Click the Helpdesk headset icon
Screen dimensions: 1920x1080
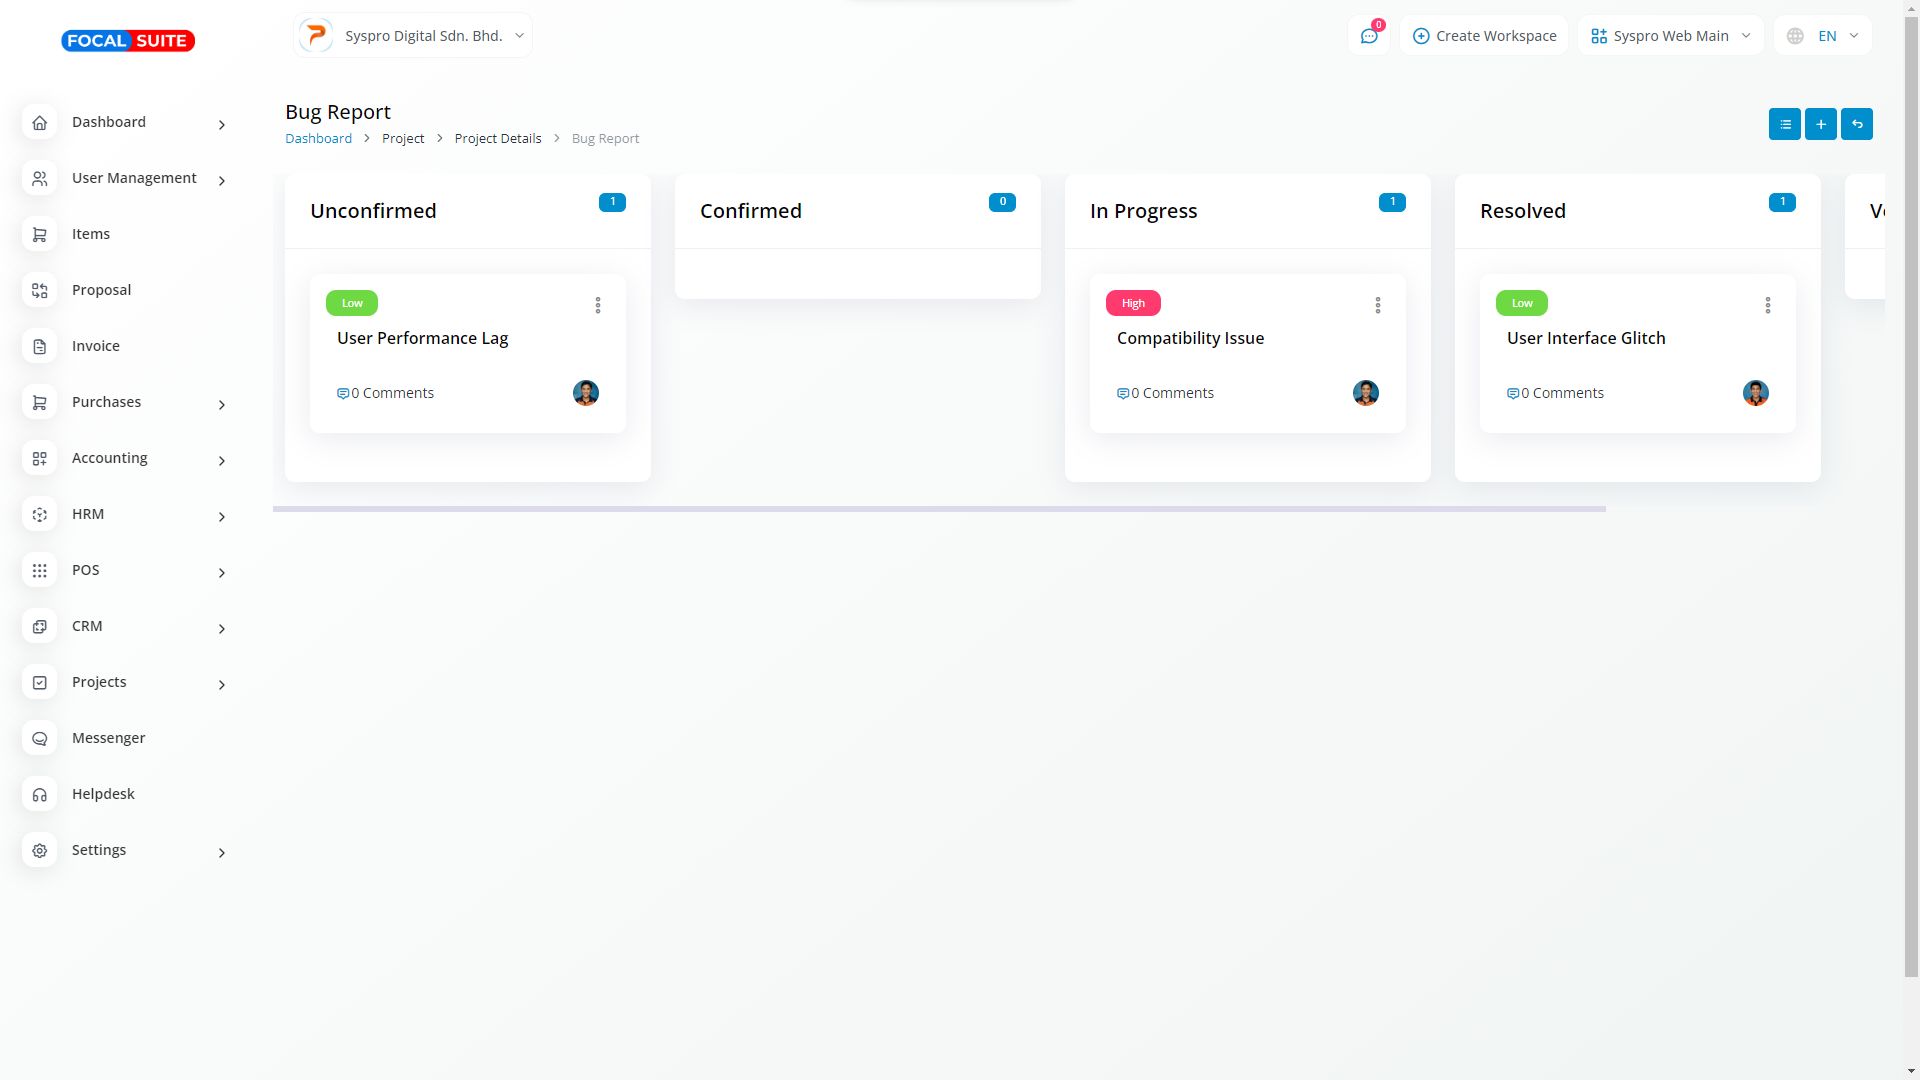pos(40,794)
